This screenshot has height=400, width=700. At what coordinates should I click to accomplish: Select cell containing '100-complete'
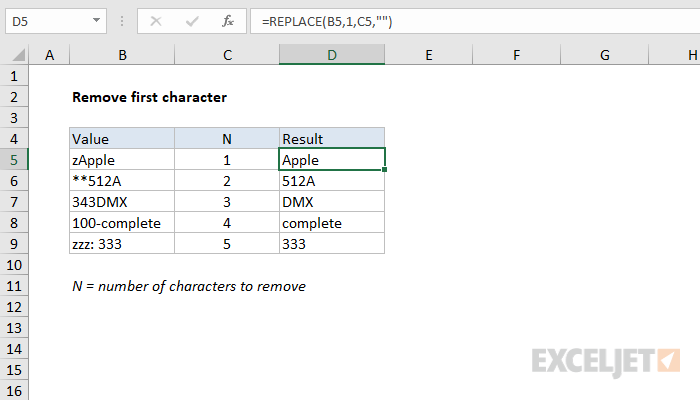point(122,223)
